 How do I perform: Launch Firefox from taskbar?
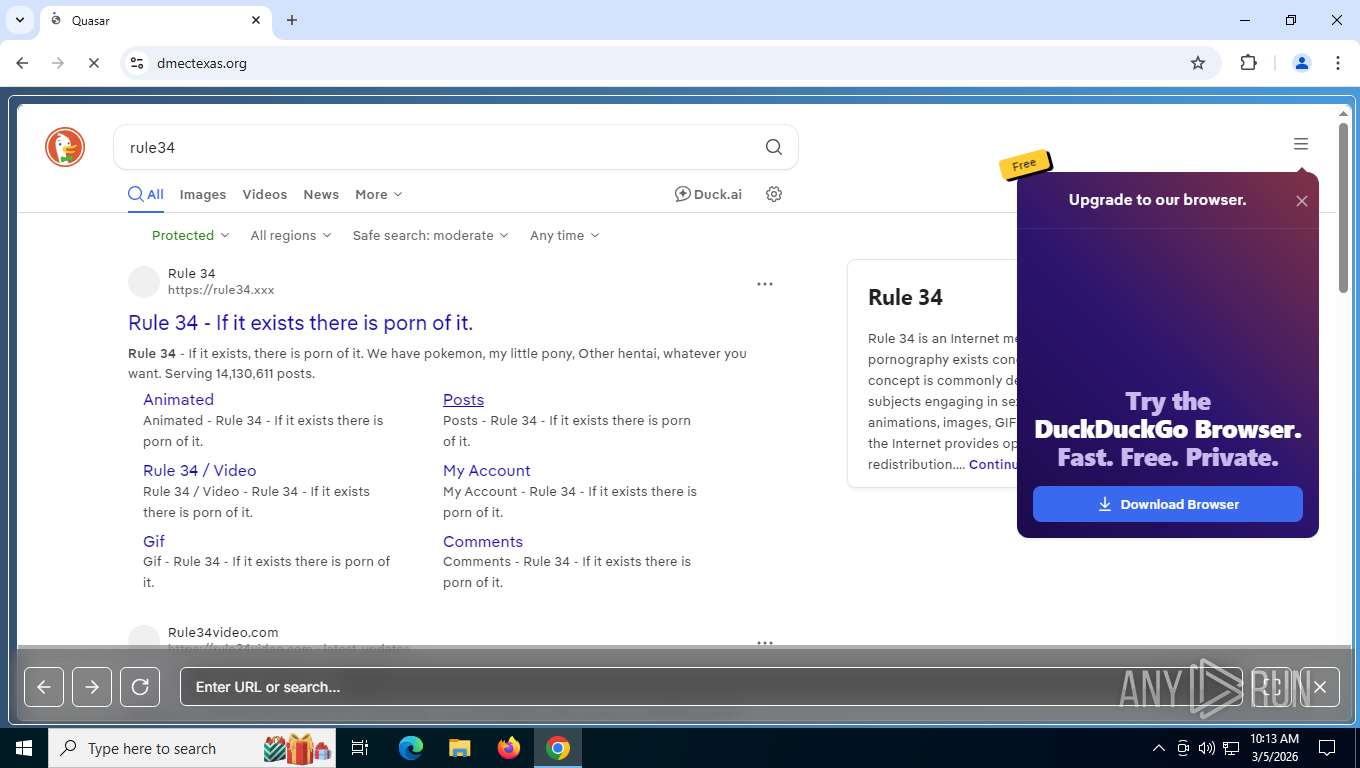coord(509,748)
